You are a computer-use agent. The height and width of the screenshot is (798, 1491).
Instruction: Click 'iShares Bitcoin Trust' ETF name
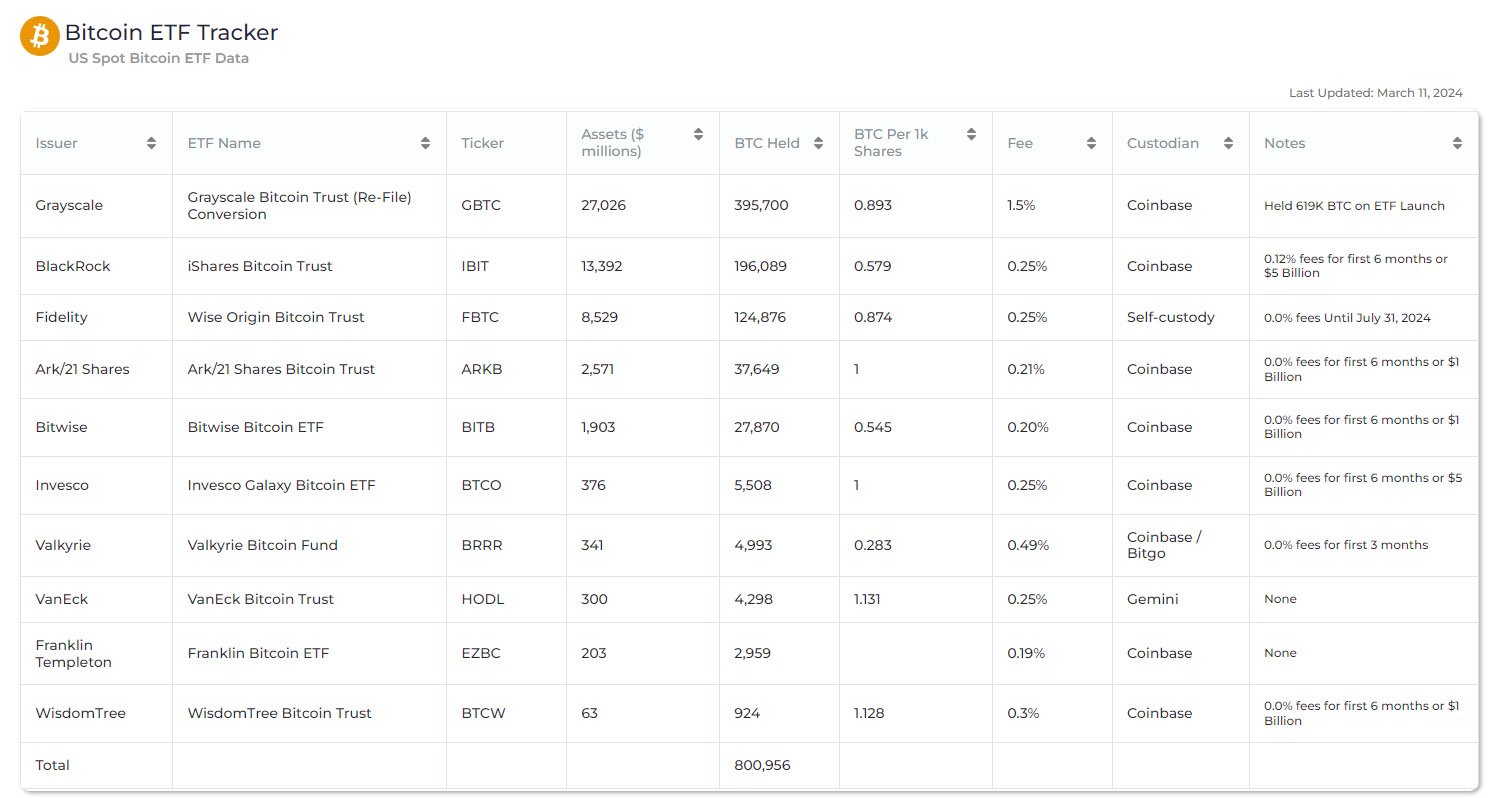(260, 266)
